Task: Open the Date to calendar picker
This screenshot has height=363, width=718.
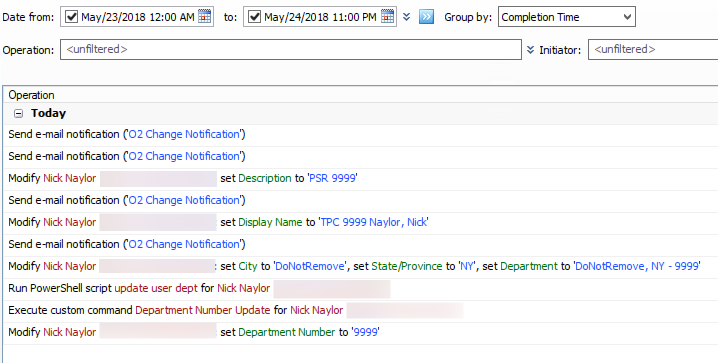Action: (387, 17)
